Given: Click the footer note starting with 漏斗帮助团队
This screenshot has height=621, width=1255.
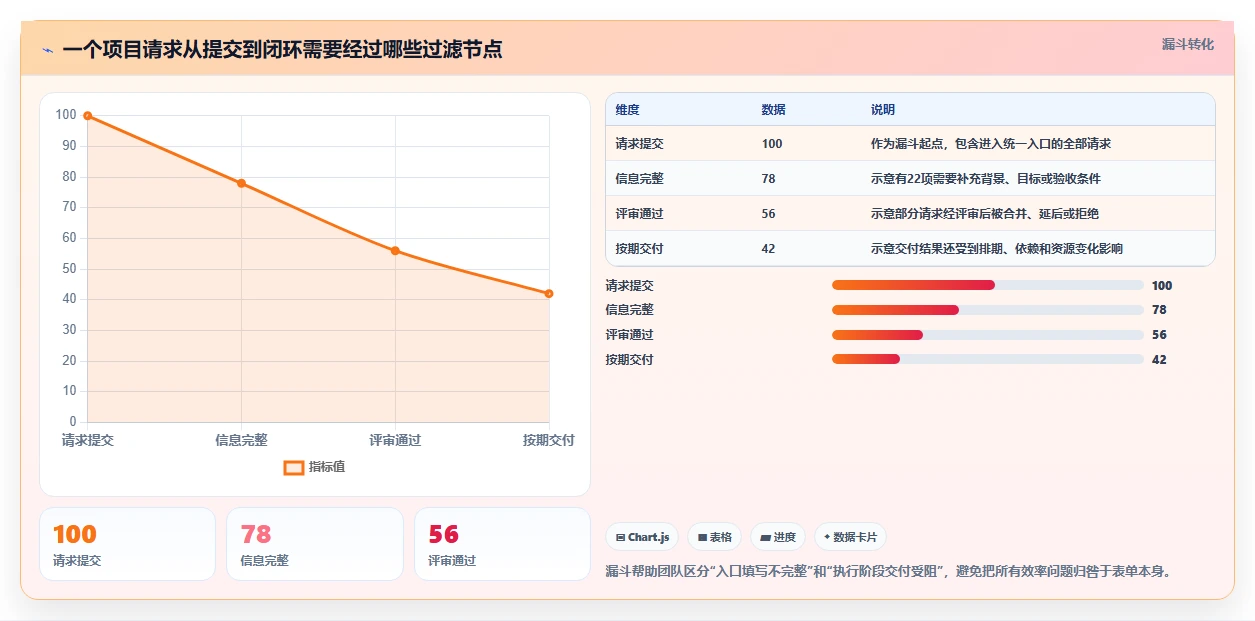Looking at the screenshot, I should pos(888,571).
